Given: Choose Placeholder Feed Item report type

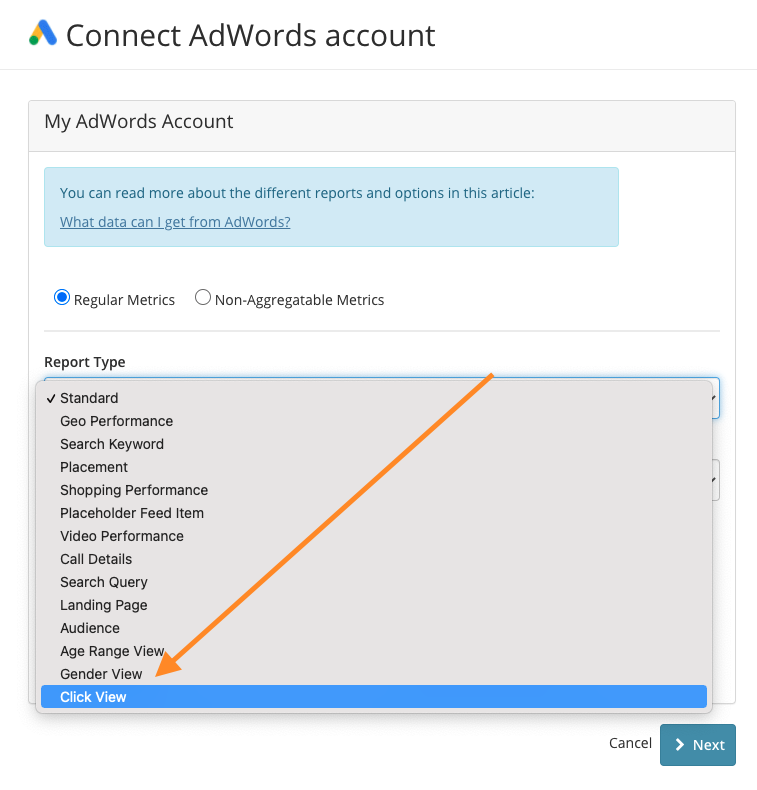Looking at the screenshot, I should 374,513.
